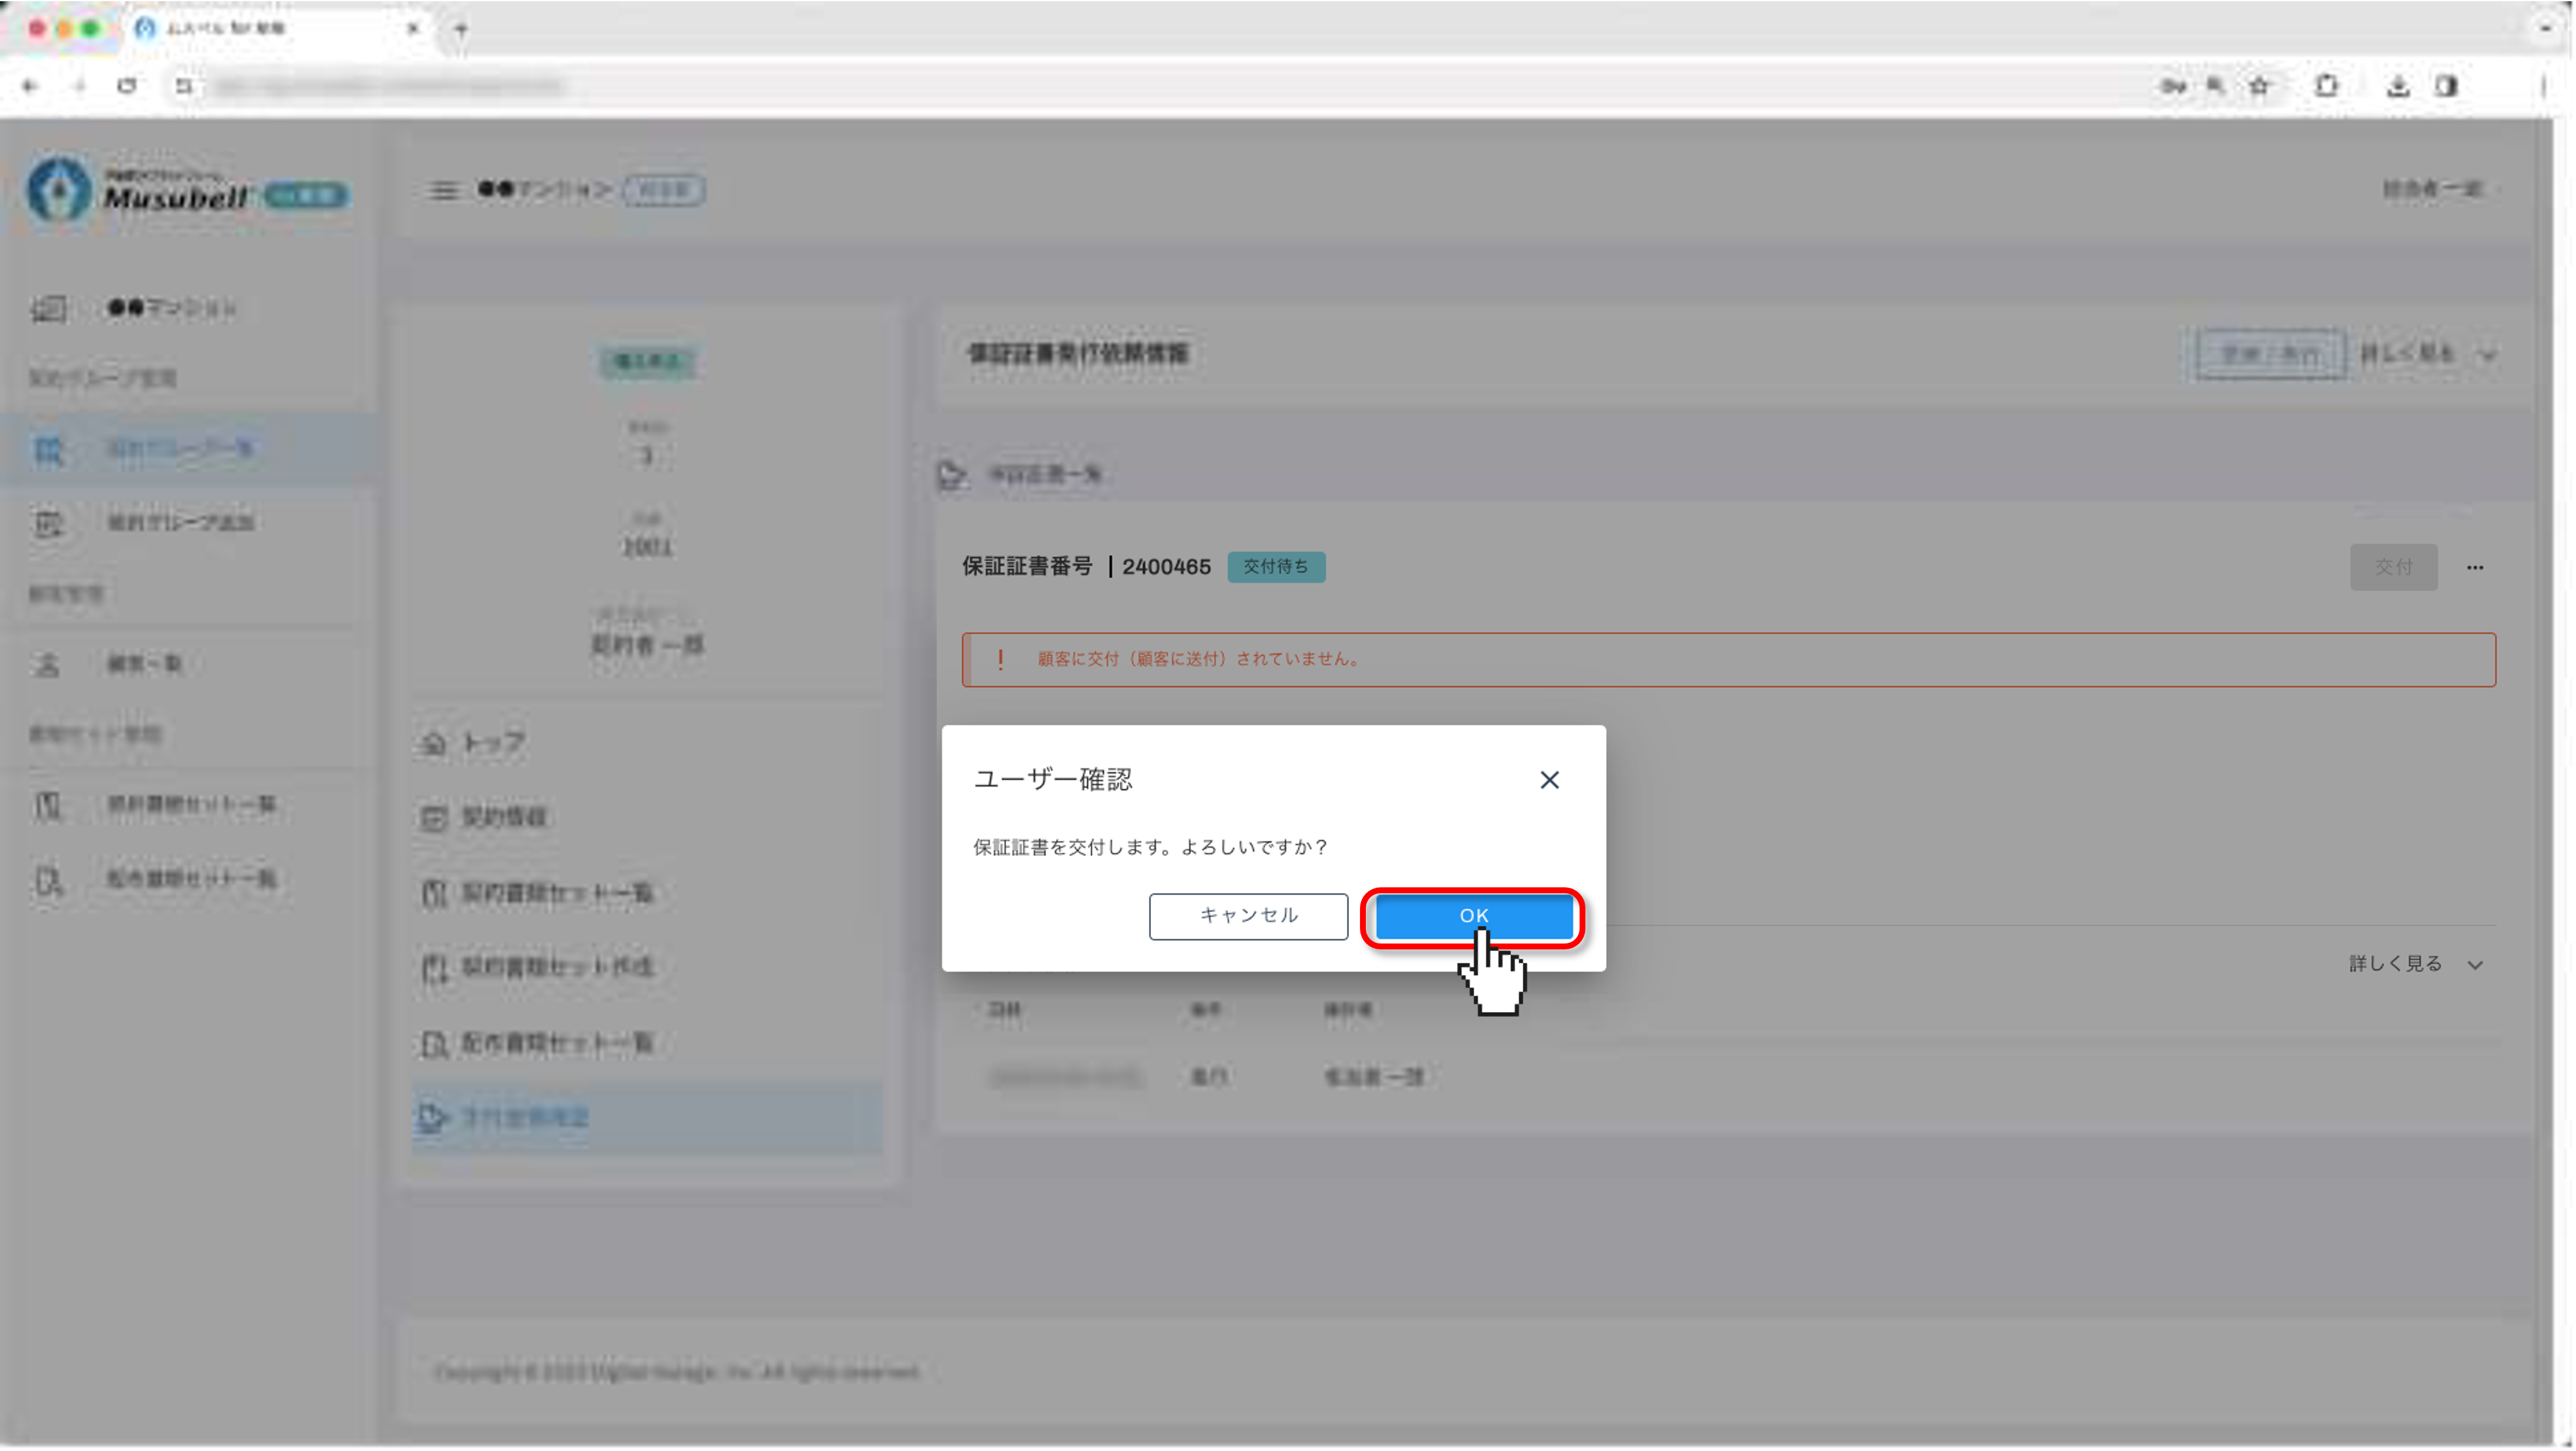
Task: Expand 詳しく見る chevron in the top header
Action: pos(2488,354)
